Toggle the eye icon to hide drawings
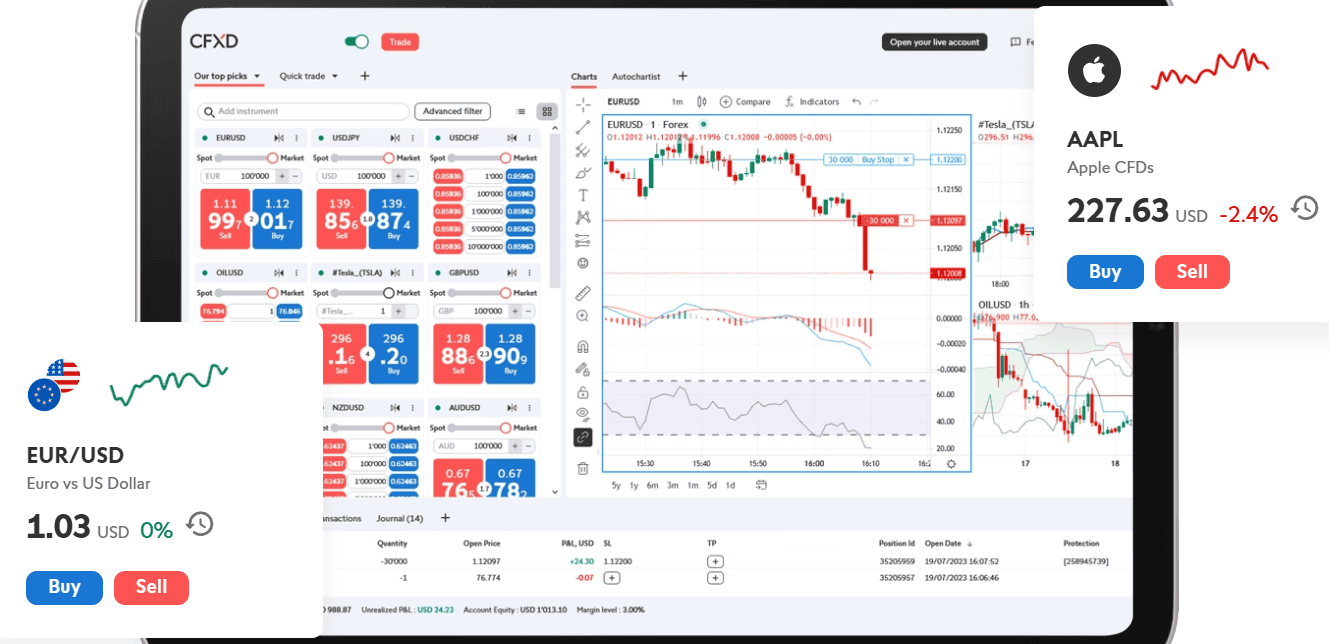1329x644 pixels. [x=583, y=412]
